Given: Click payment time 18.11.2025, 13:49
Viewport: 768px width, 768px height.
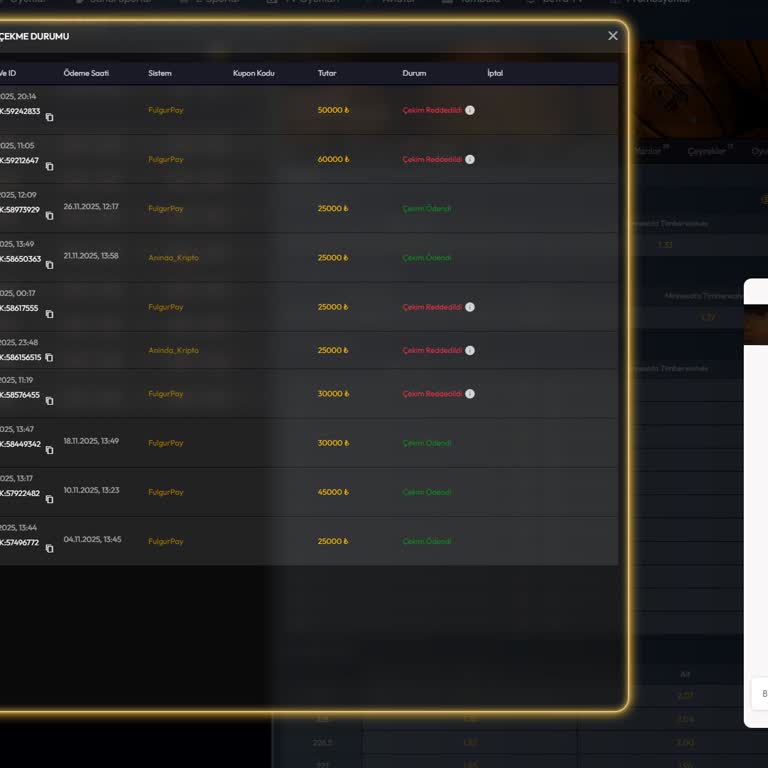Looking at the screenshot, I should (91, 441).
